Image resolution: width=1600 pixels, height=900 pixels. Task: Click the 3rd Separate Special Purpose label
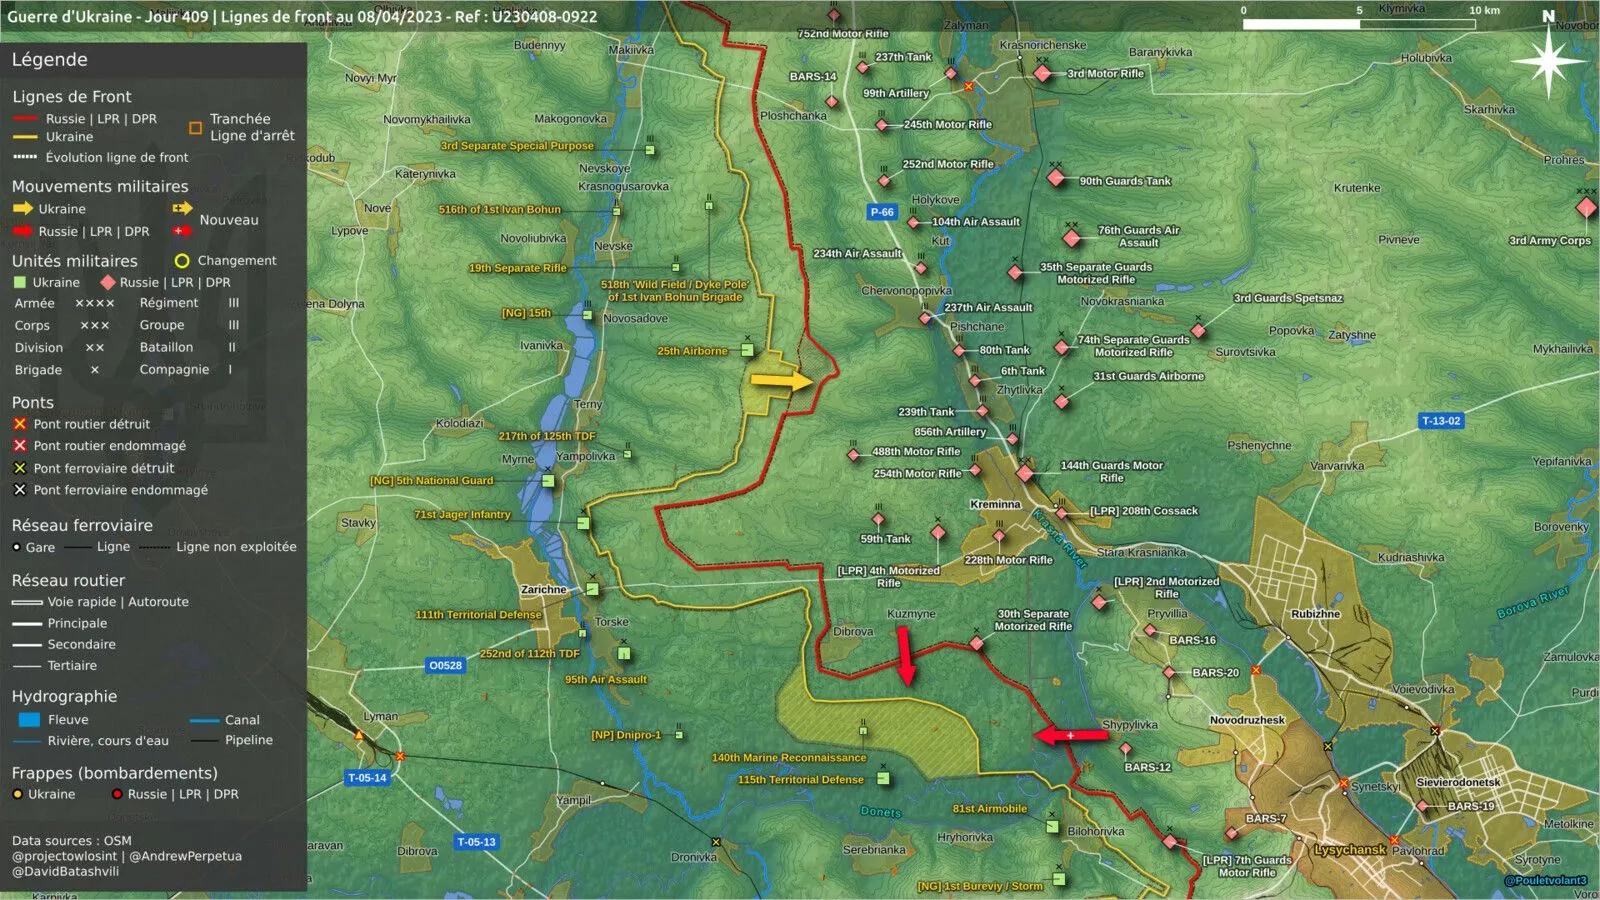tap(517, 146)
